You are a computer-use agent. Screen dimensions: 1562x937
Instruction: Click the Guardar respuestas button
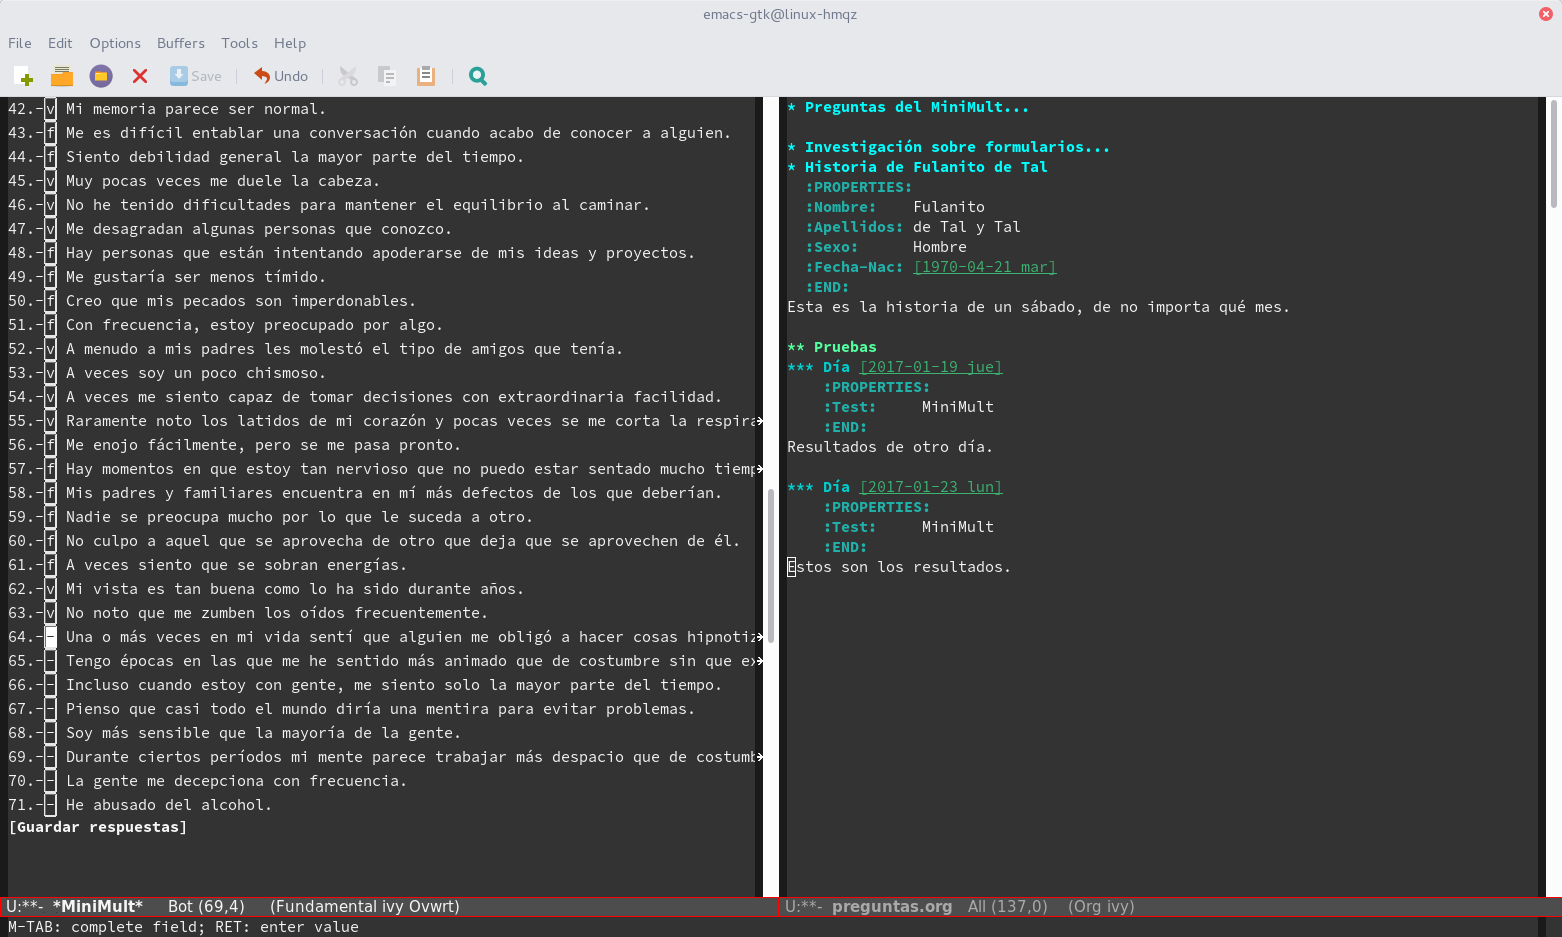click(x=98, y=827)
